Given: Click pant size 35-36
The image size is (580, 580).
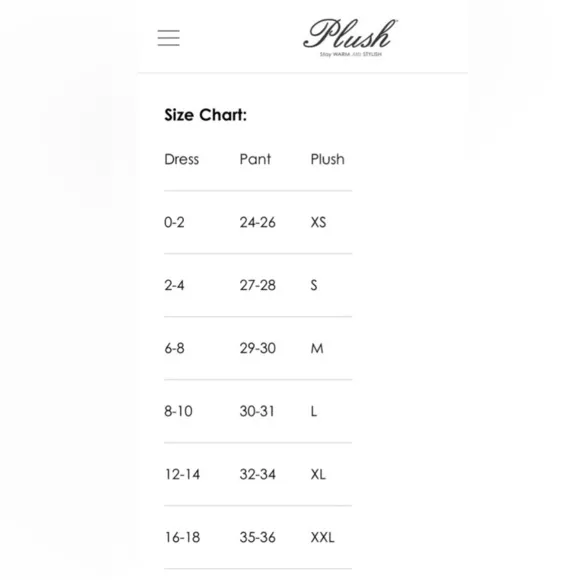Looking at the screenshot, I should click(x=257, y=537).
